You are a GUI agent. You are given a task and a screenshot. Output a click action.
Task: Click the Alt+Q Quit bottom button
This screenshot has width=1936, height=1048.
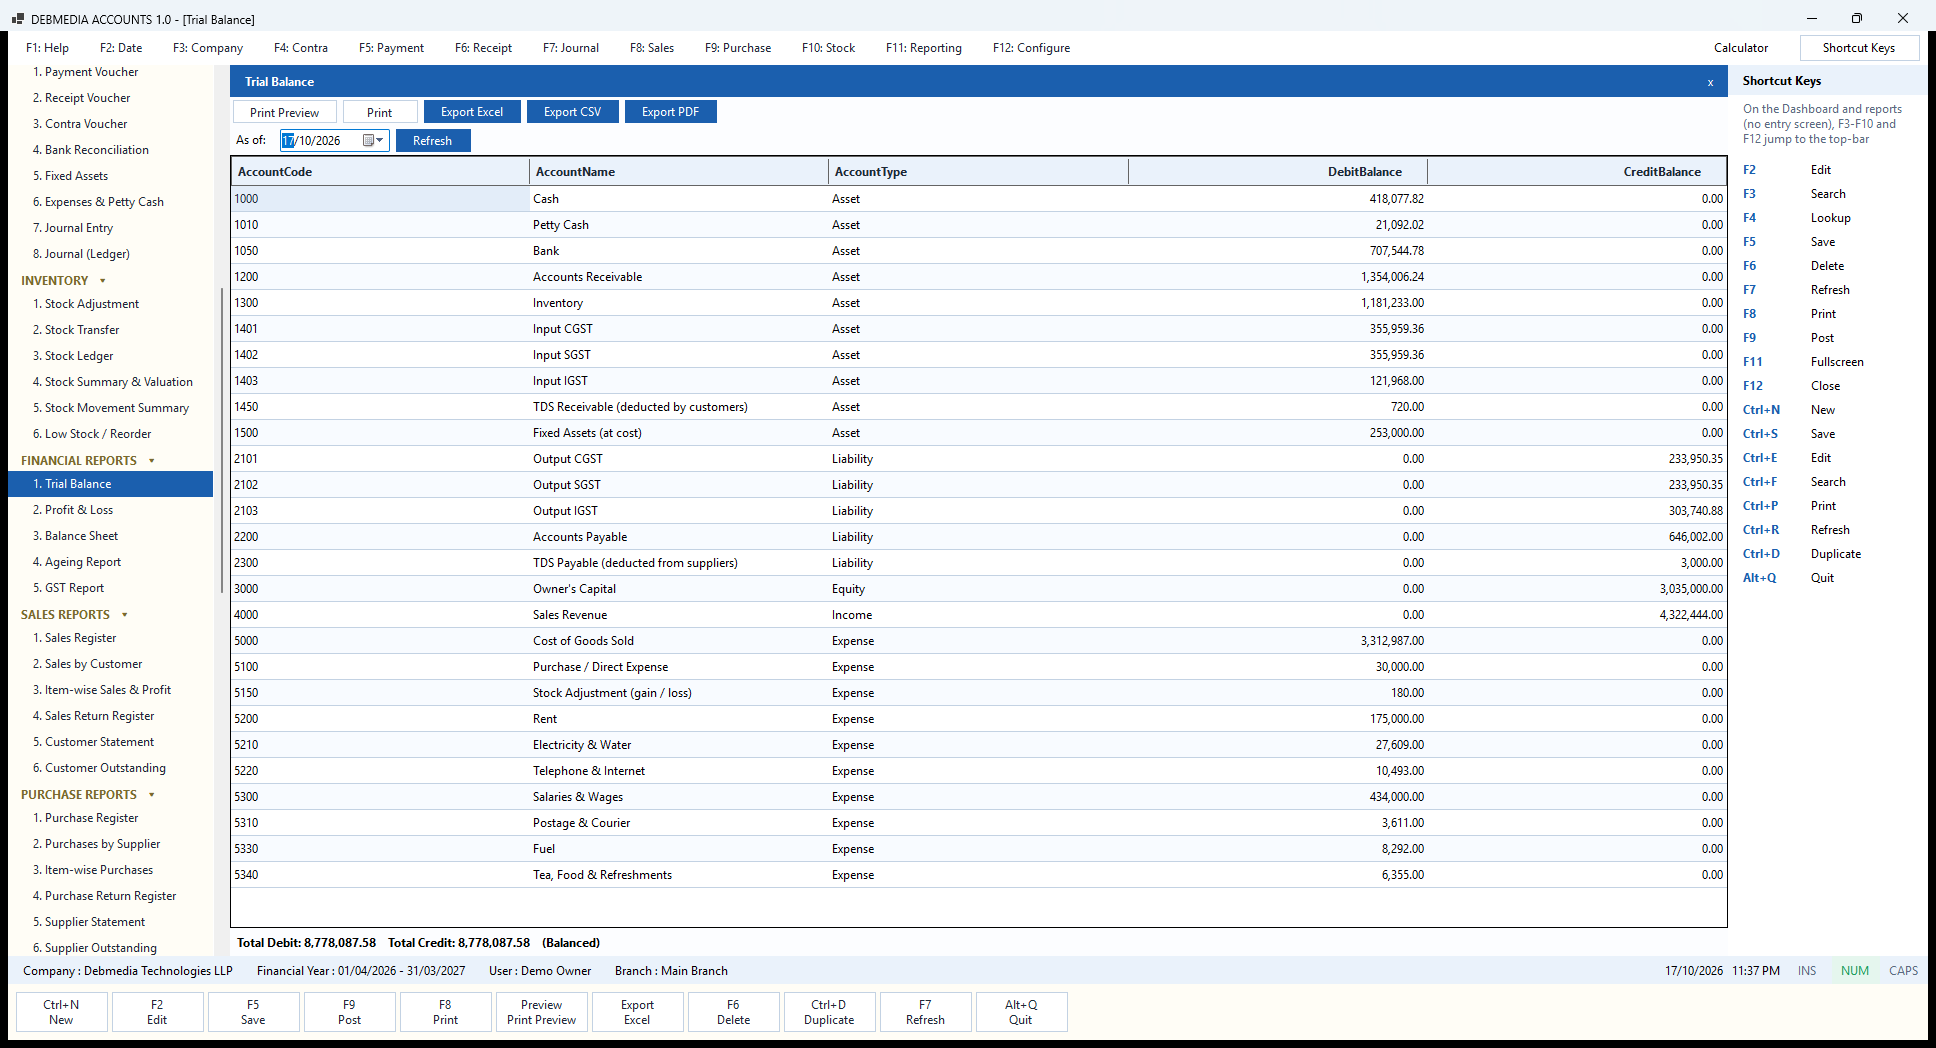[x=1021, y=1012]
